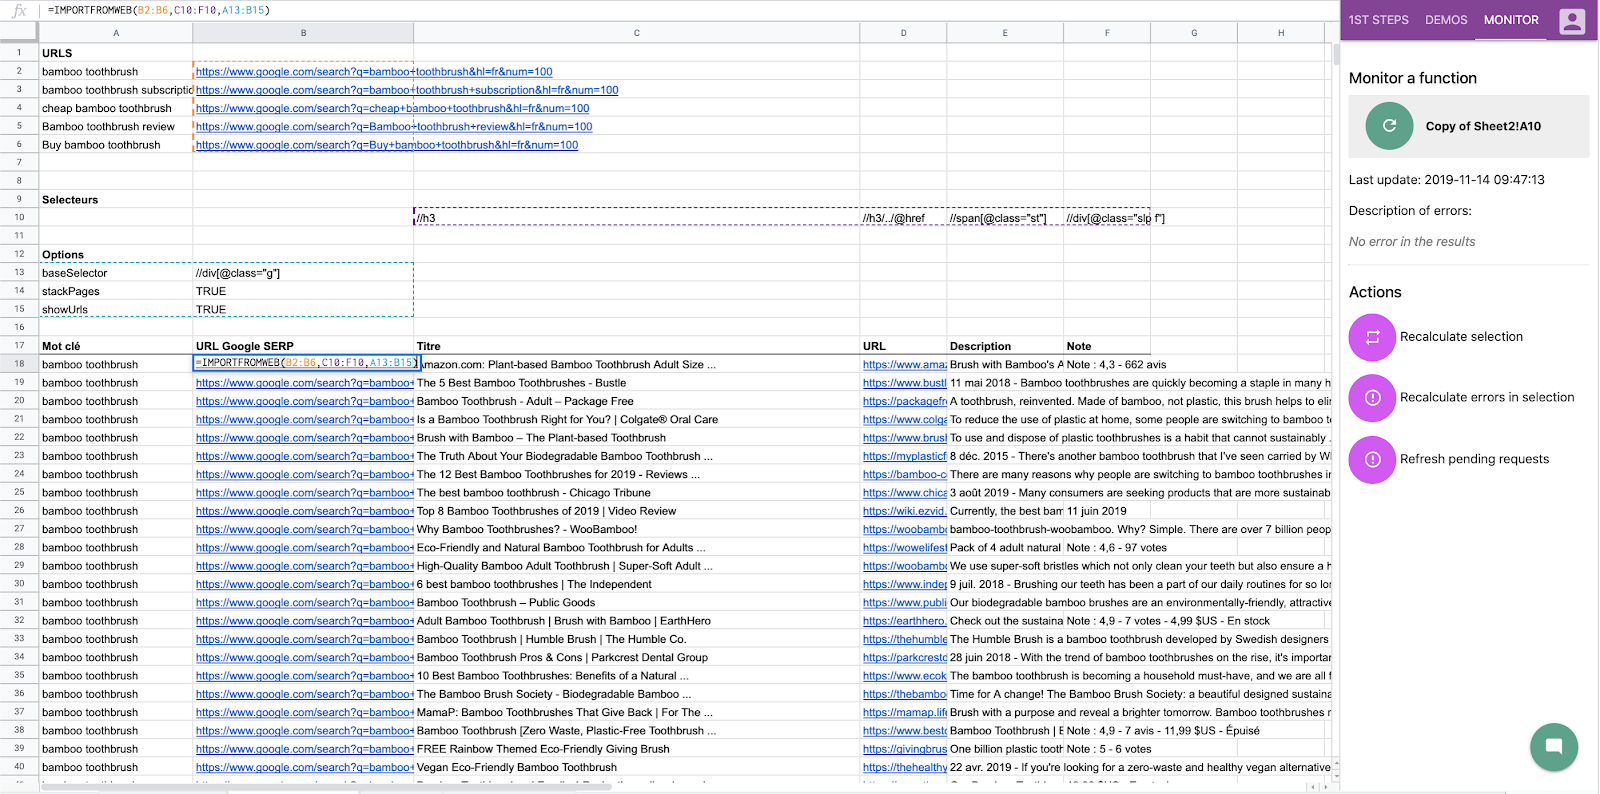Select column C header

click(637, 33)
